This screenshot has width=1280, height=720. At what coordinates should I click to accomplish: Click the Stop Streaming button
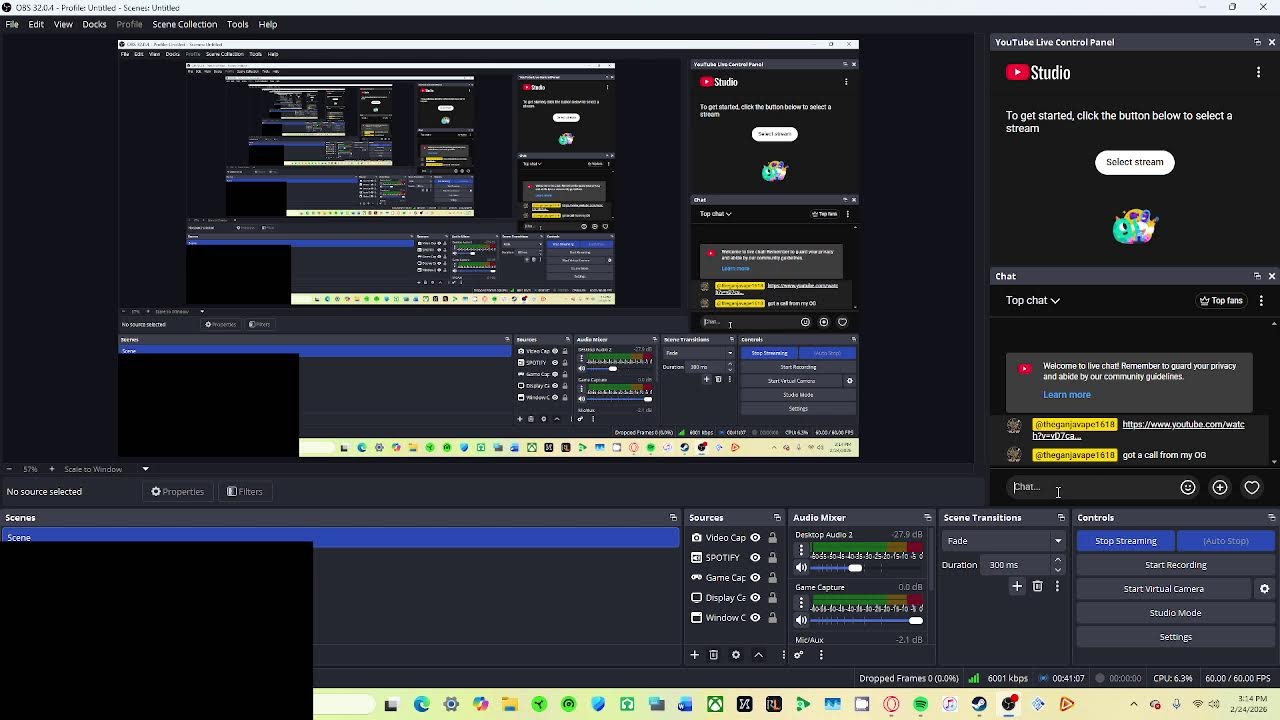click(x=1126, y=541)
